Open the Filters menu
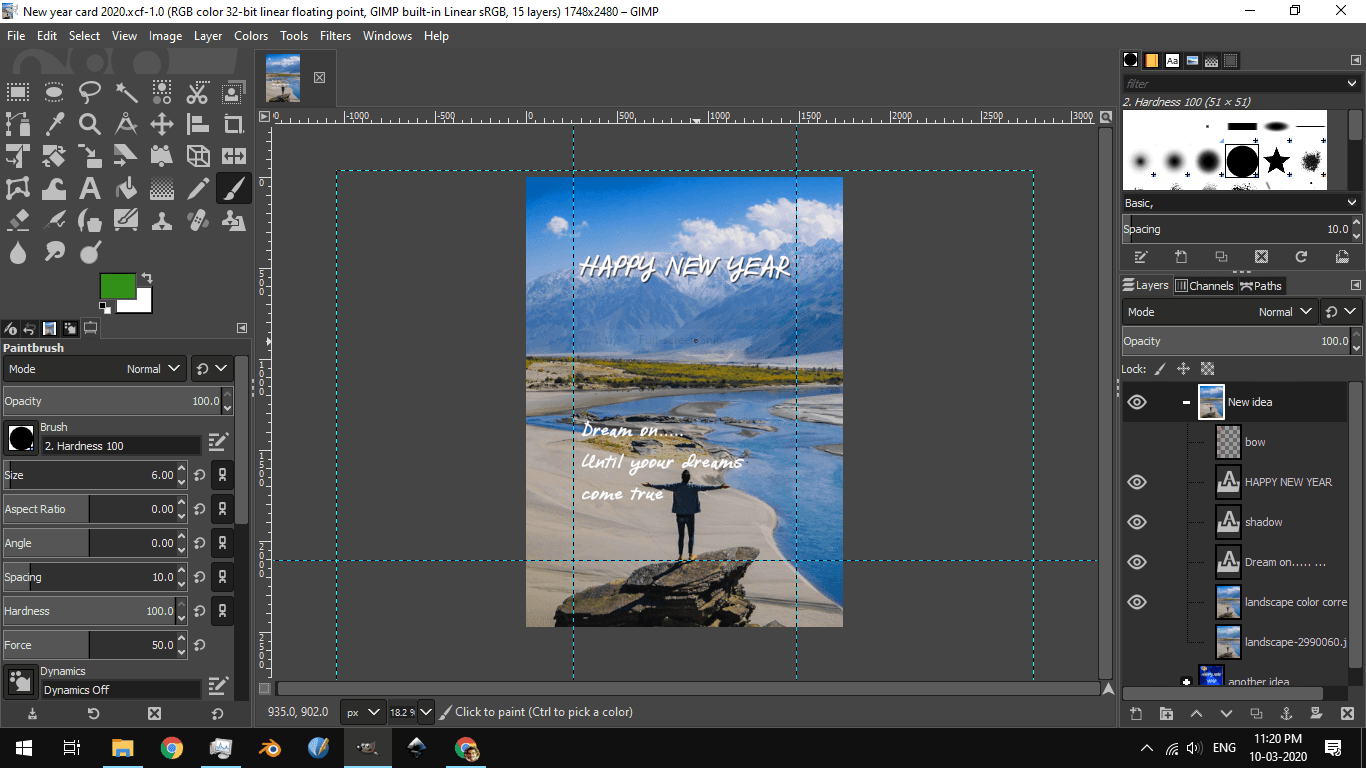The image size is (1366, 768). pyautogui.click(x=335, y=36)
